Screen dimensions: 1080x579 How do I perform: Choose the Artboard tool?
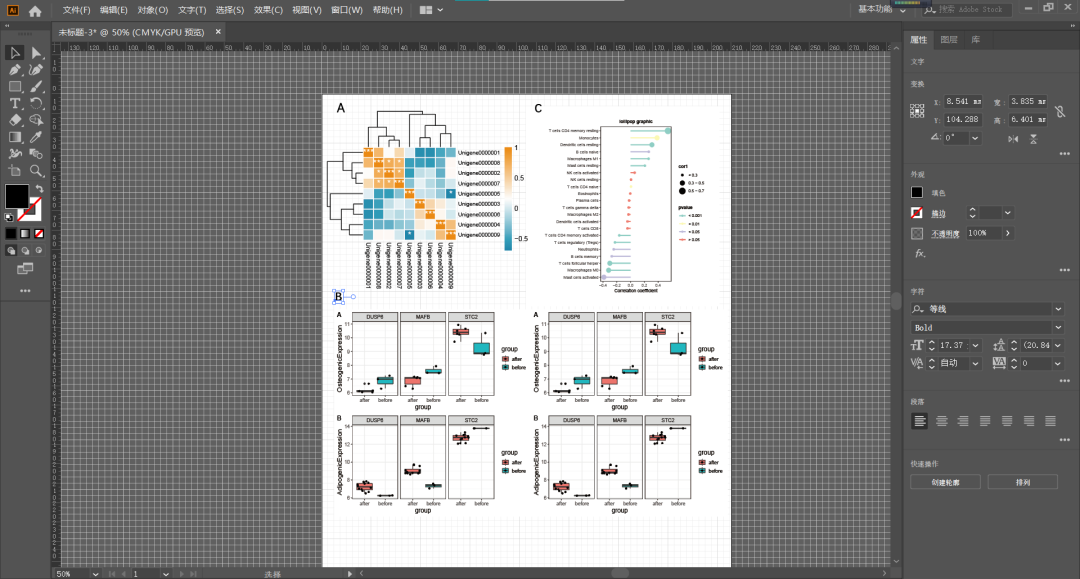point(14,170)
